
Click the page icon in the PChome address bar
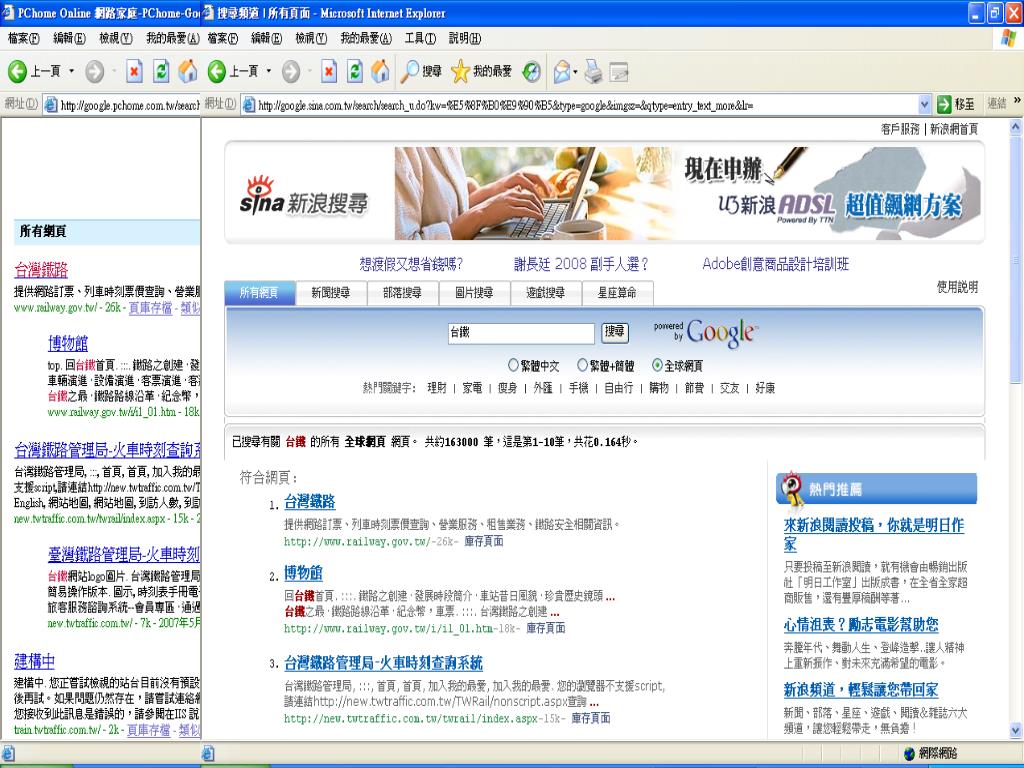[50, 104]
